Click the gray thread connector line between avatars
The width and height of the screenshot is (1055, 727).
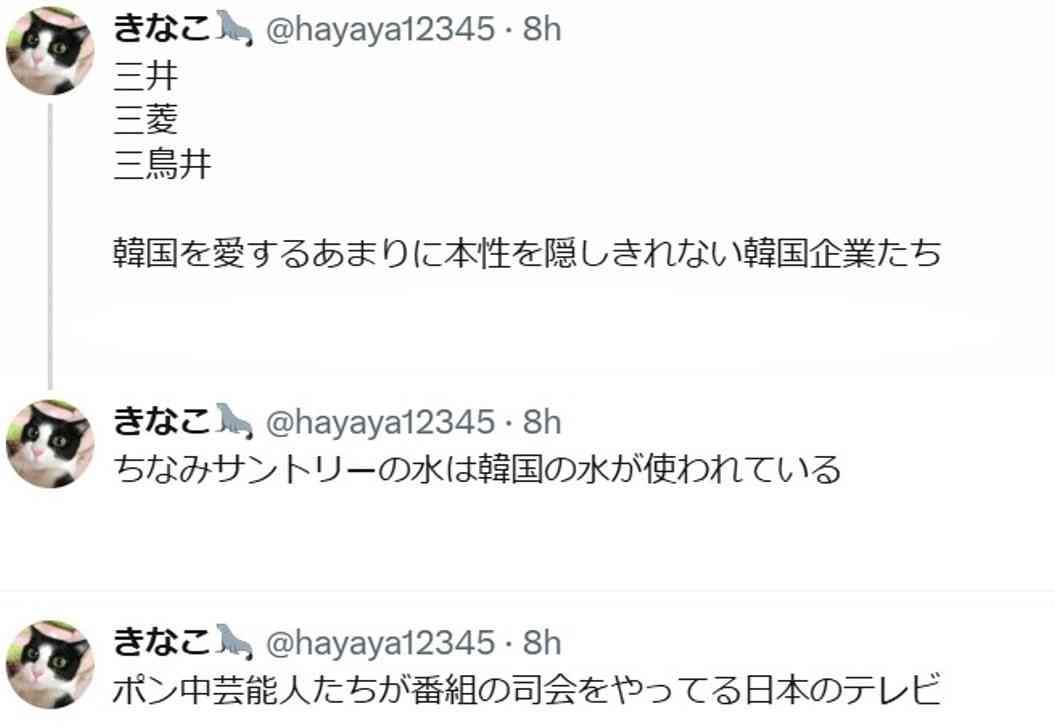click(x=50, y=246)
